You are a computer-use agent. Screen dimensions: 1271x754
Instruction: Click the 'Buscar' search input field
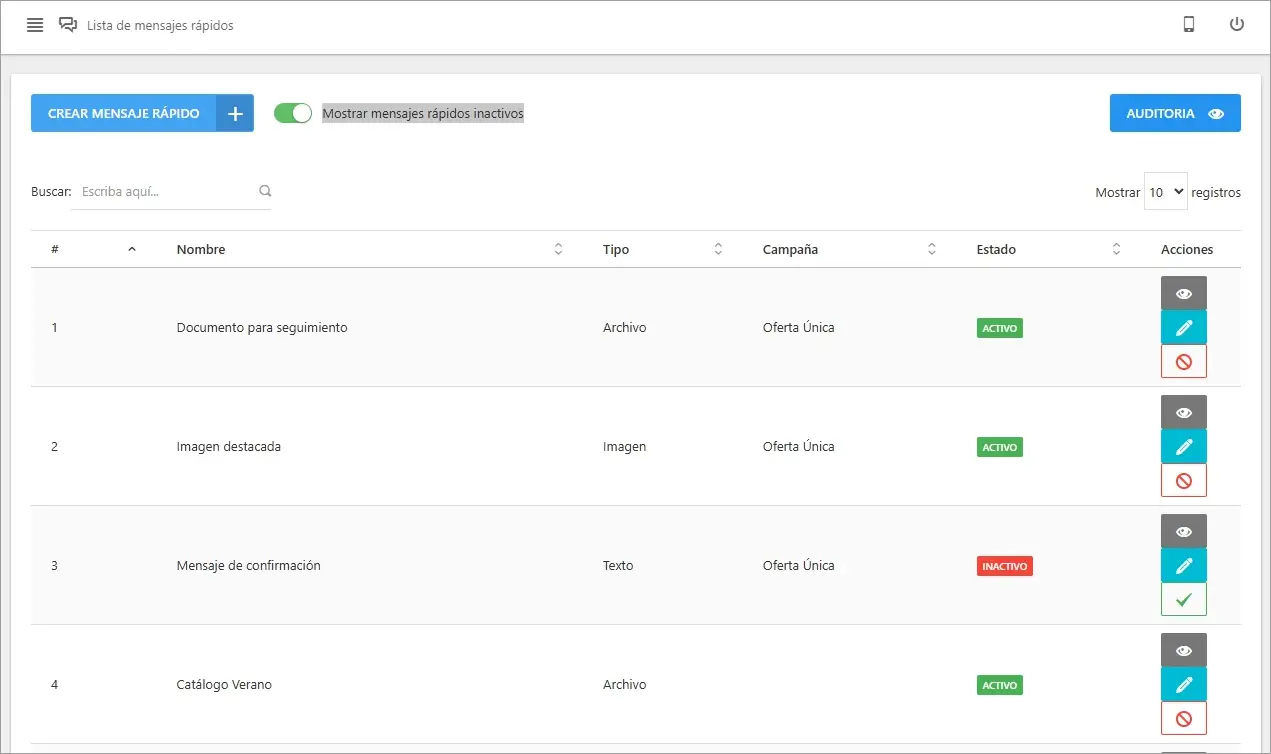165,192
